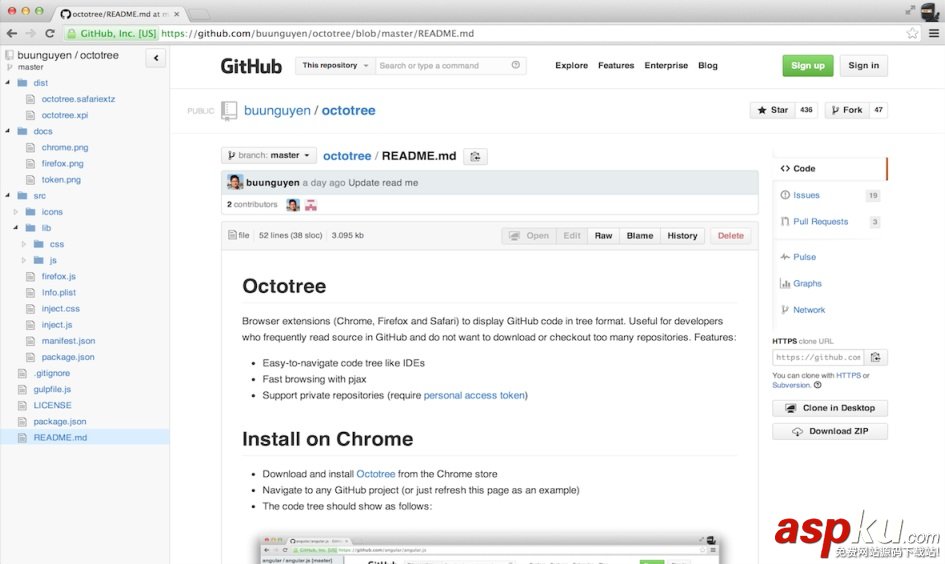Star the octotree repository
The width and height of the screenshot is (945, 564).
tap(772, 110)
